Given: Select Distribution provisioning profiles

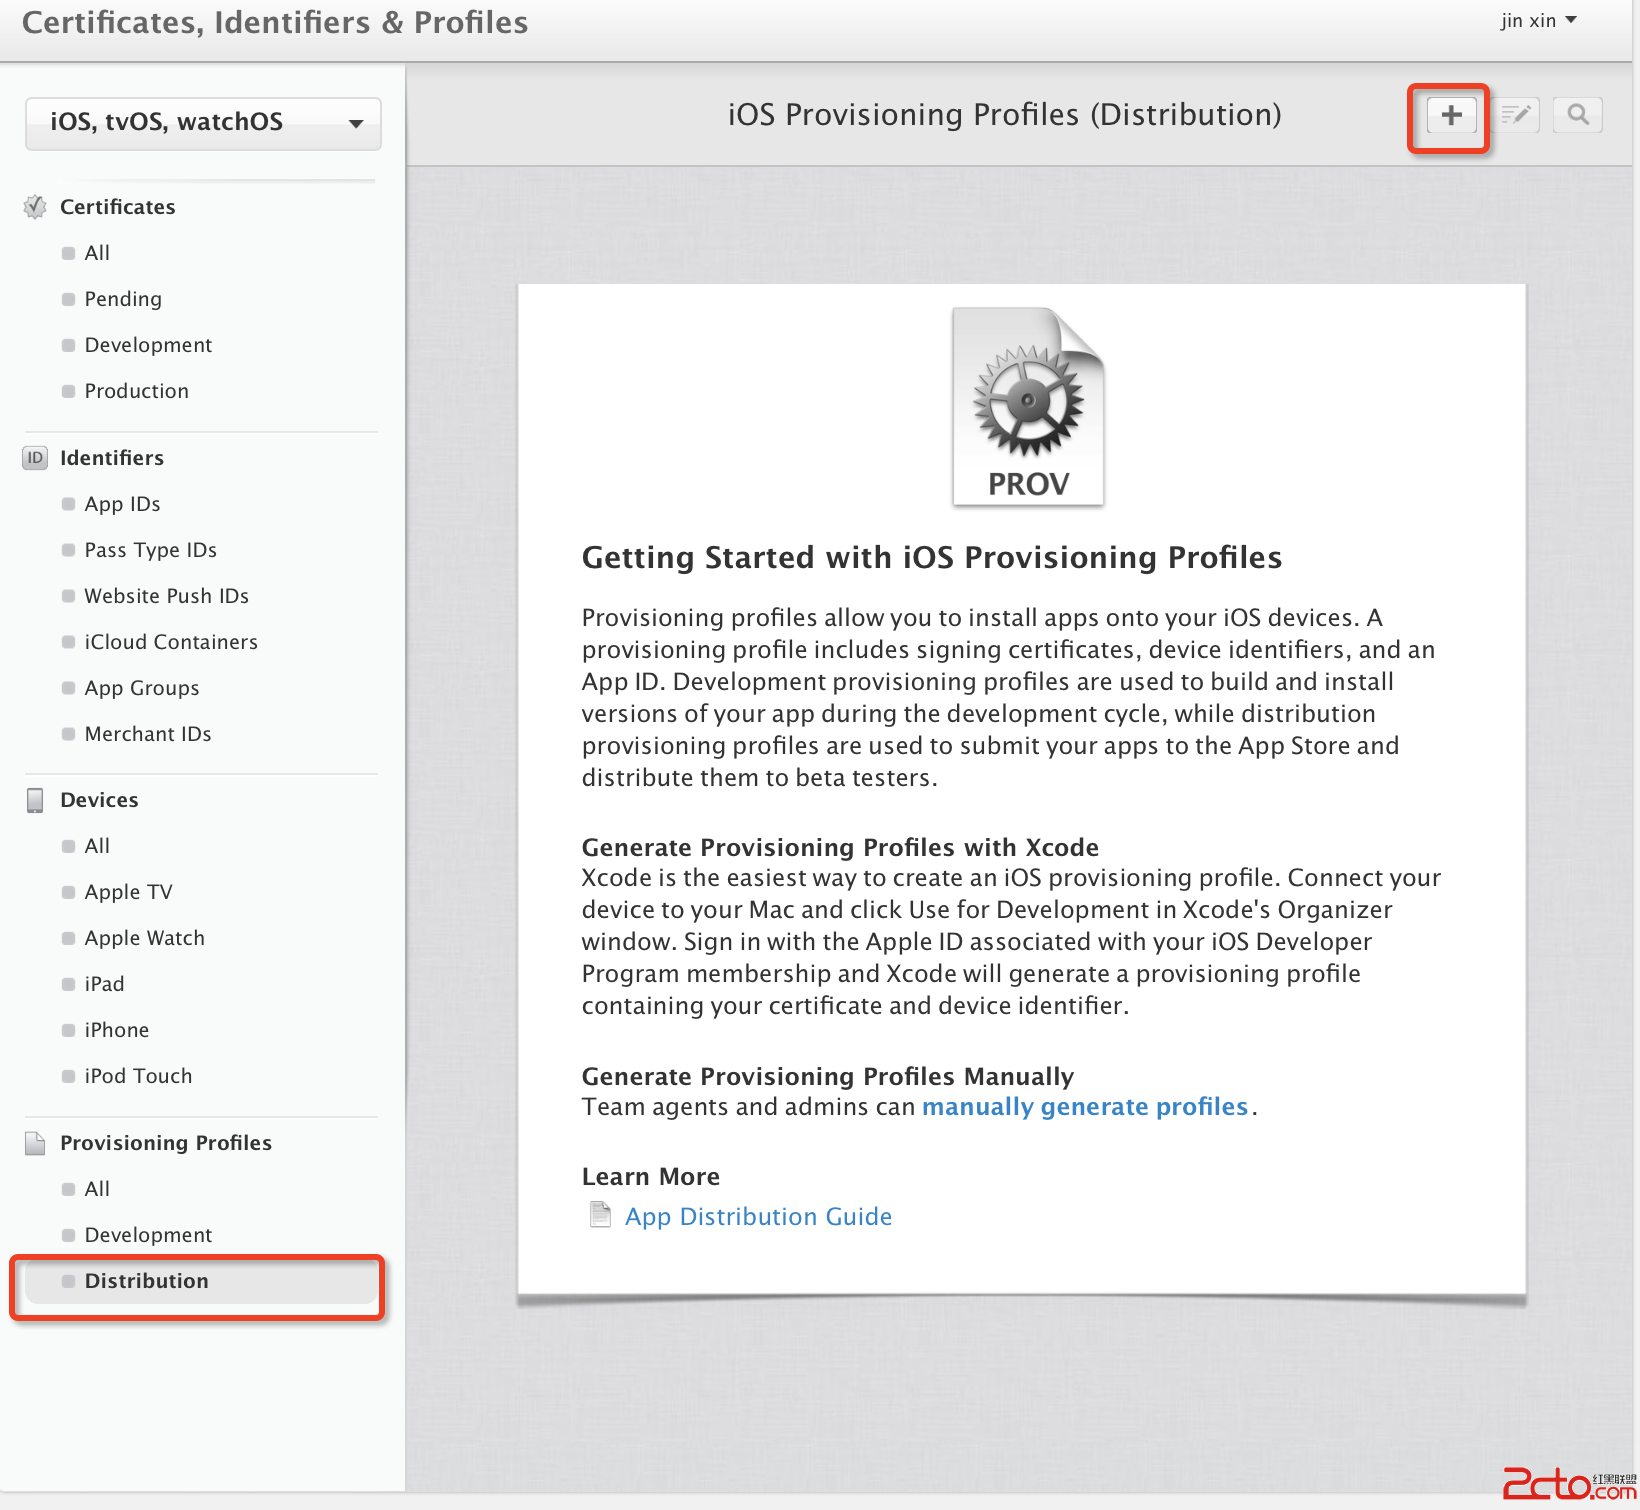Looking at the screenshot, I should tap(199, 1281).
